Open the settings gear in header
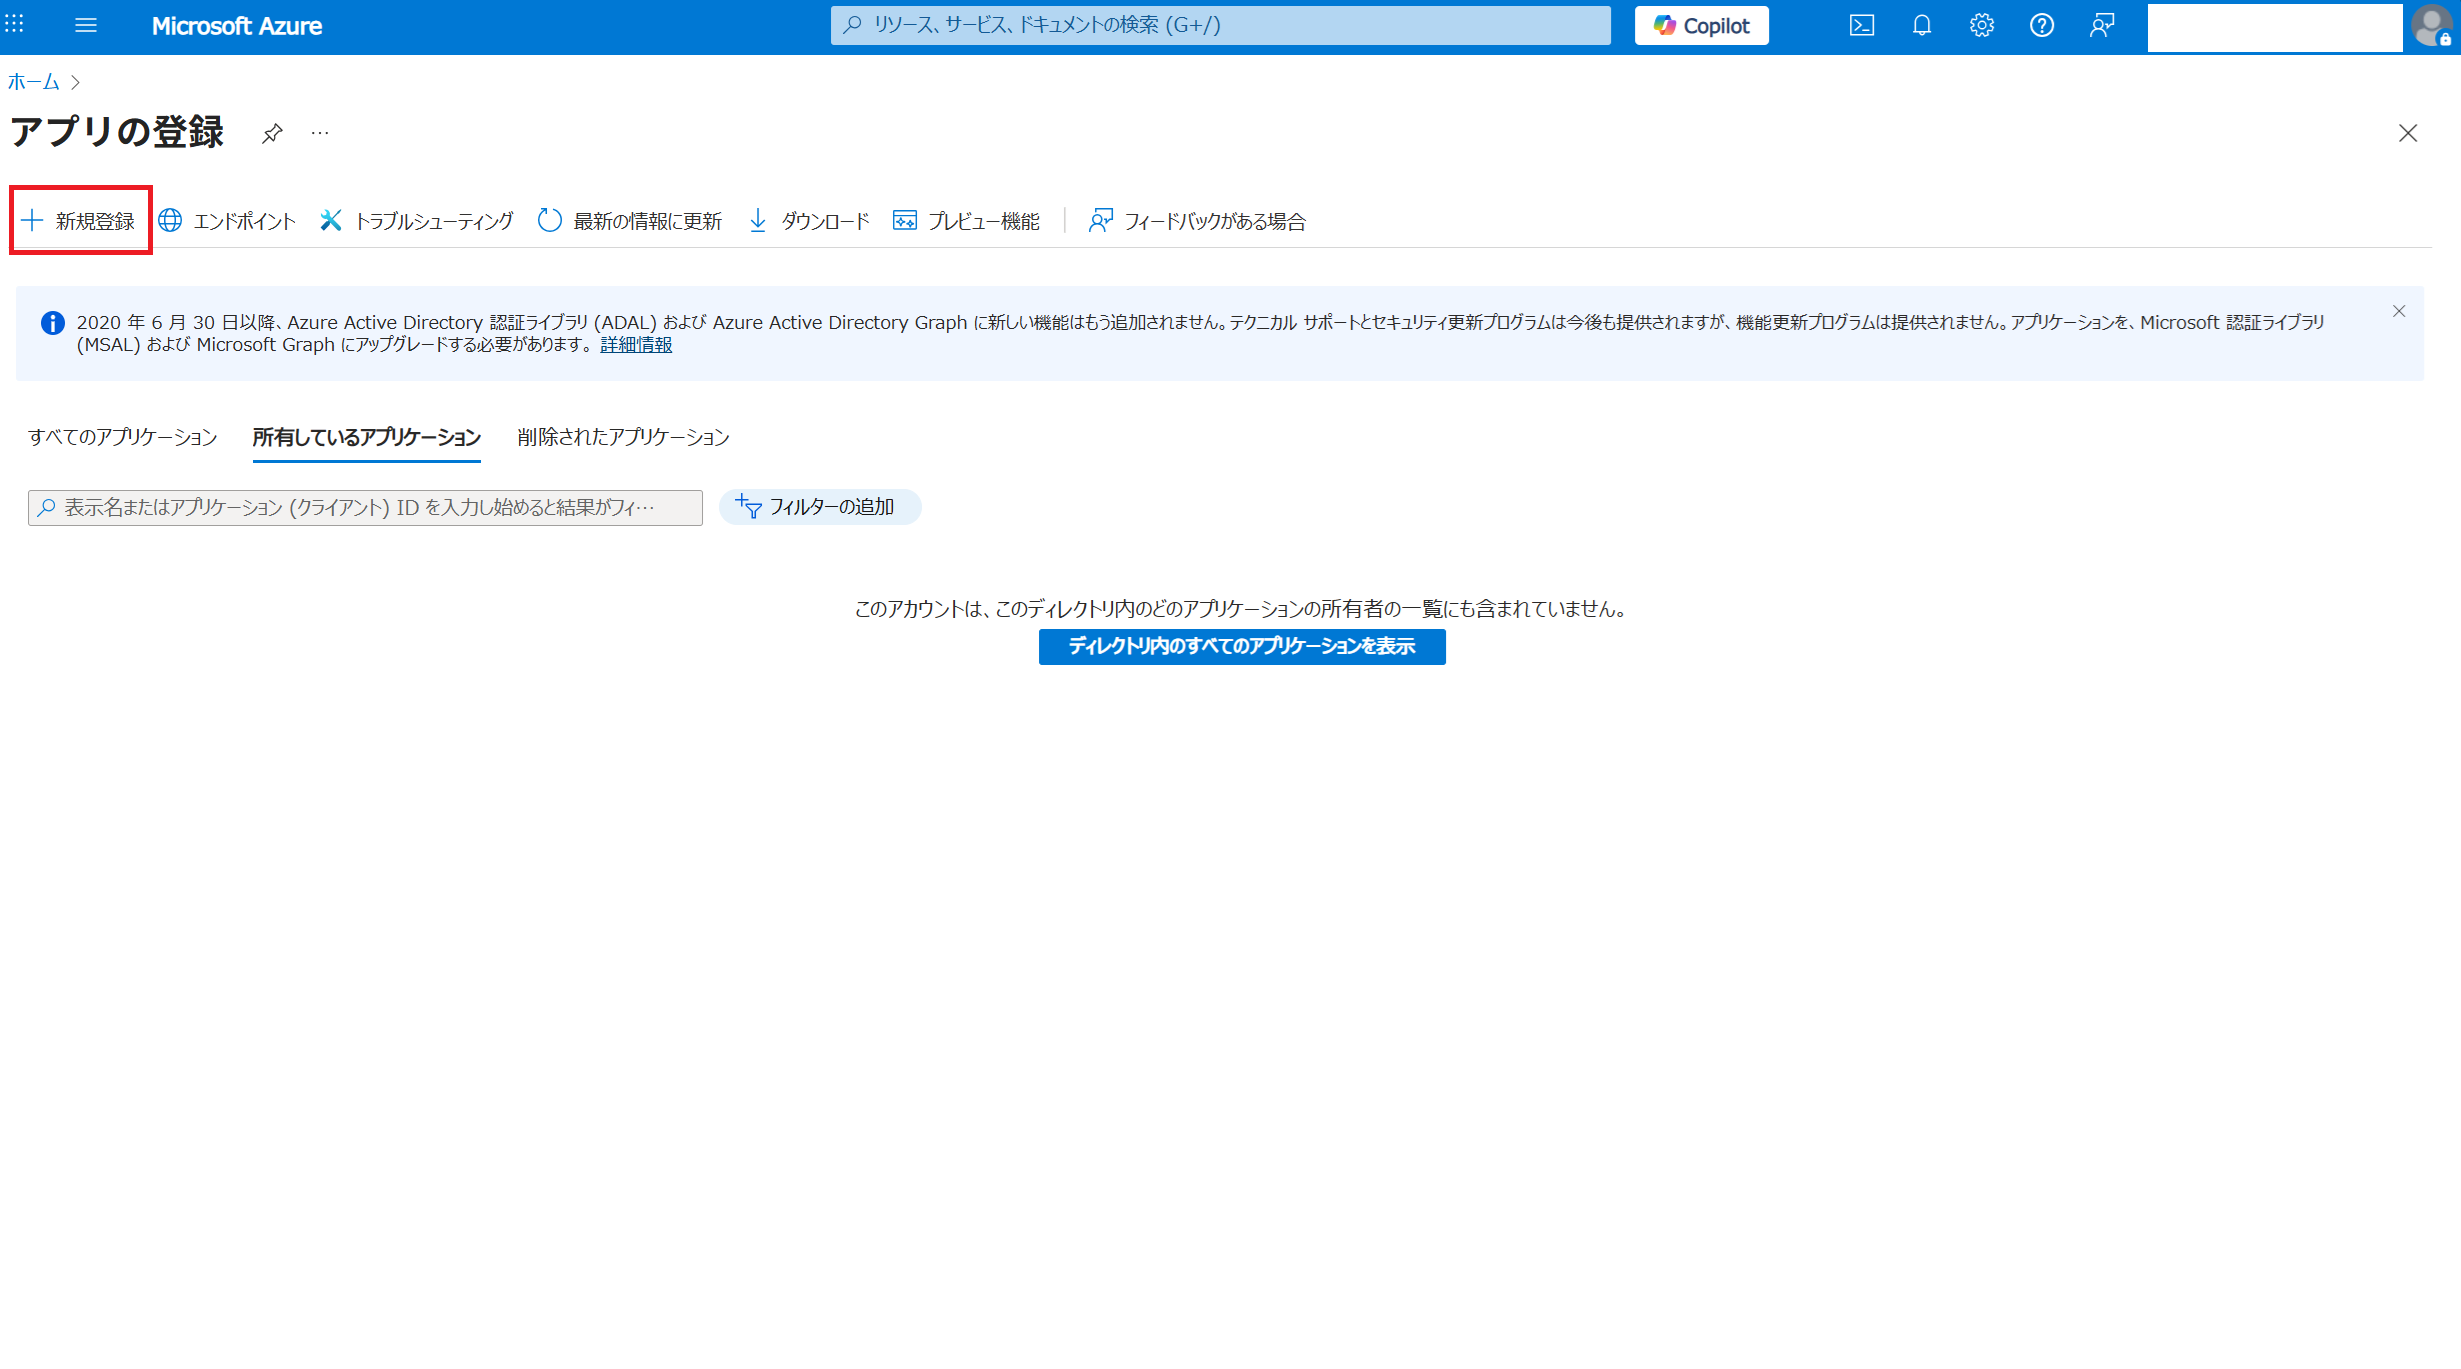 click(x=1981, y=26)
